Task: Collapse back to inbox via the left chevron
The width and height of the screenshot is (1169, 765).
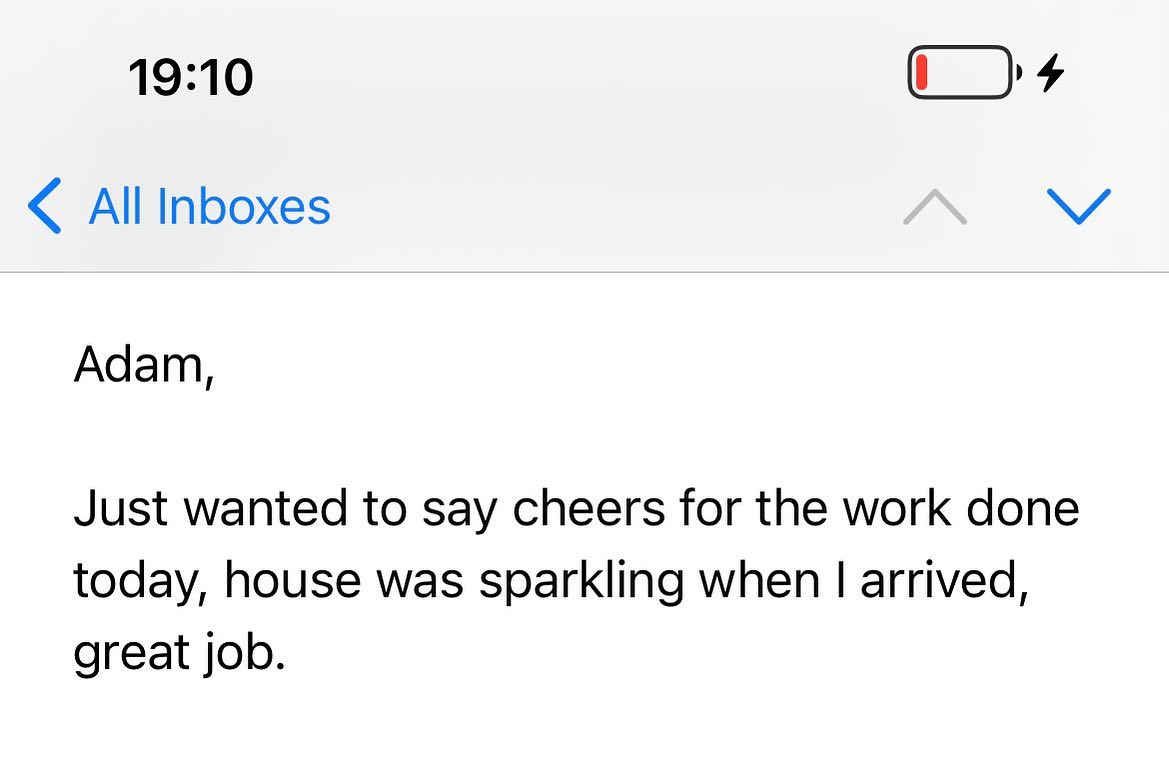Action: [x=42, y=206]
